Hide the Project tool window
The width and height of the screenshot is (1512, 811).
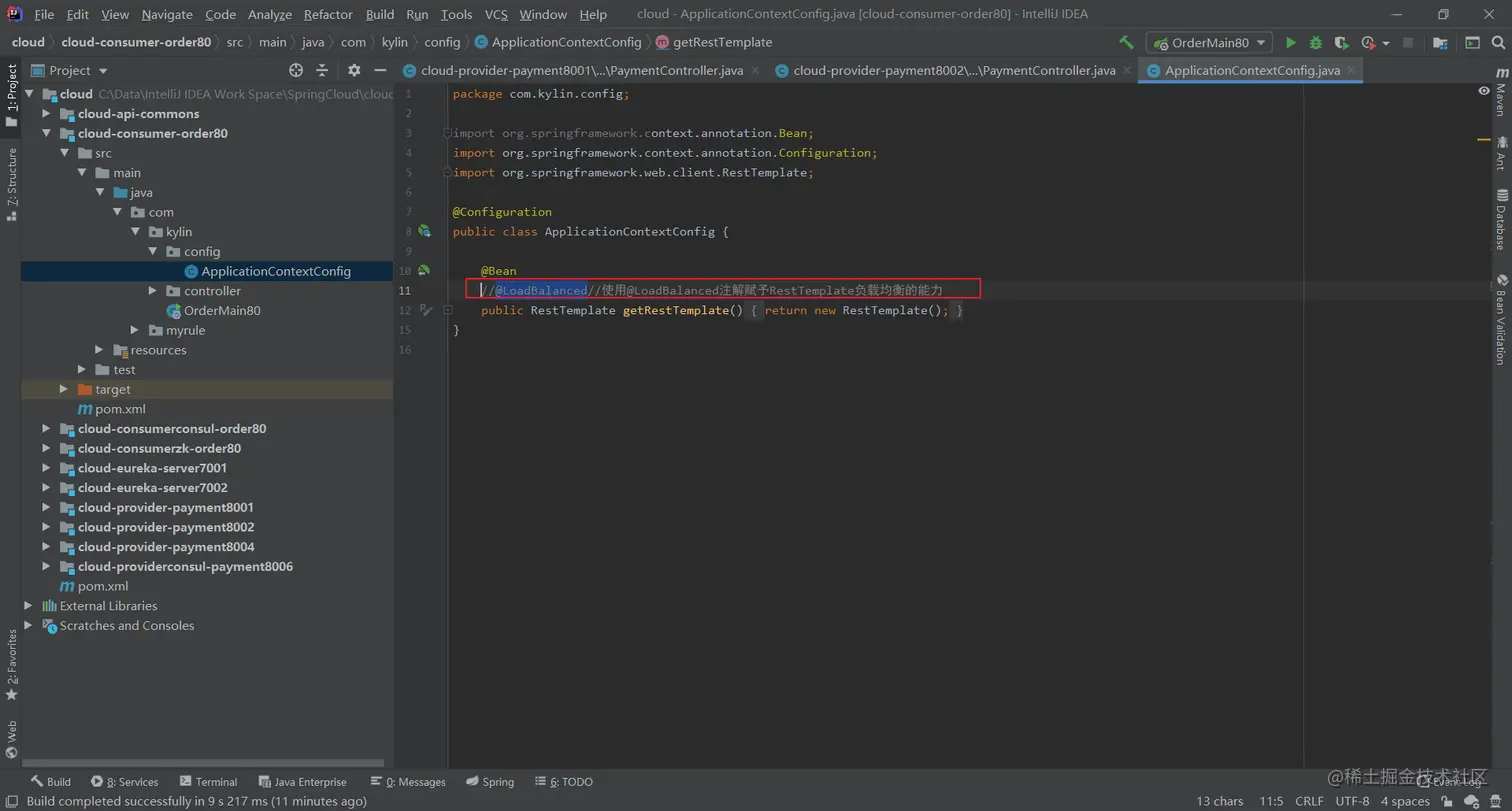(380, 70)
